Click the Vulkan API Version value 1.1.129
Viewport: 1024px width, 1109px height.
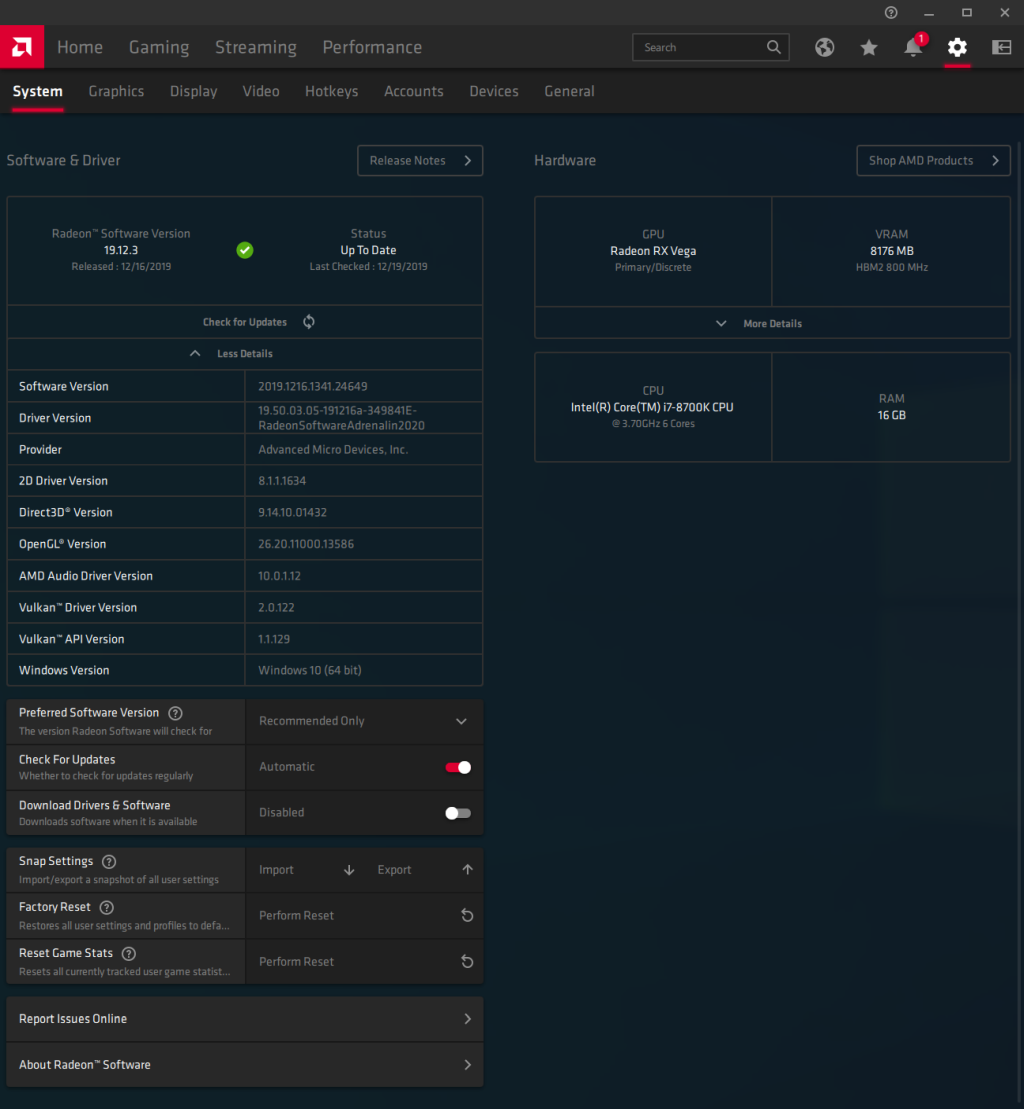pos(274,639)
